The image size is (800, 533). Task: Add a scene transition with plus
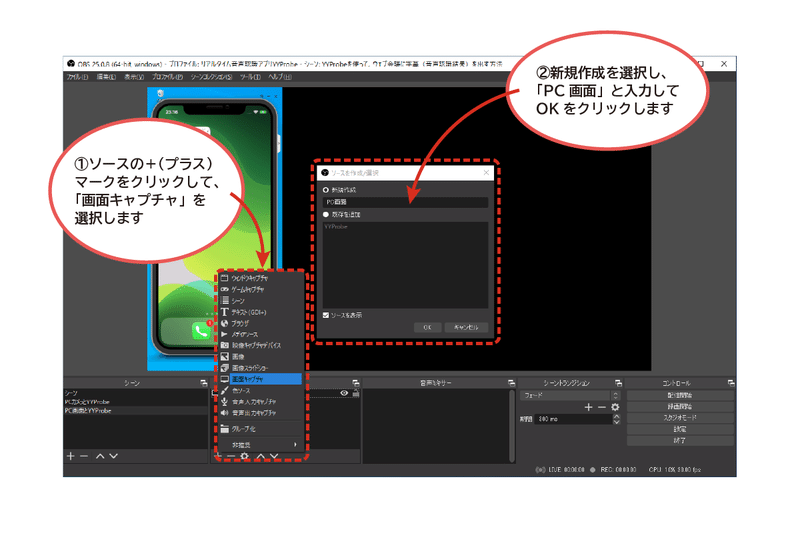click(x=588, y=407)
